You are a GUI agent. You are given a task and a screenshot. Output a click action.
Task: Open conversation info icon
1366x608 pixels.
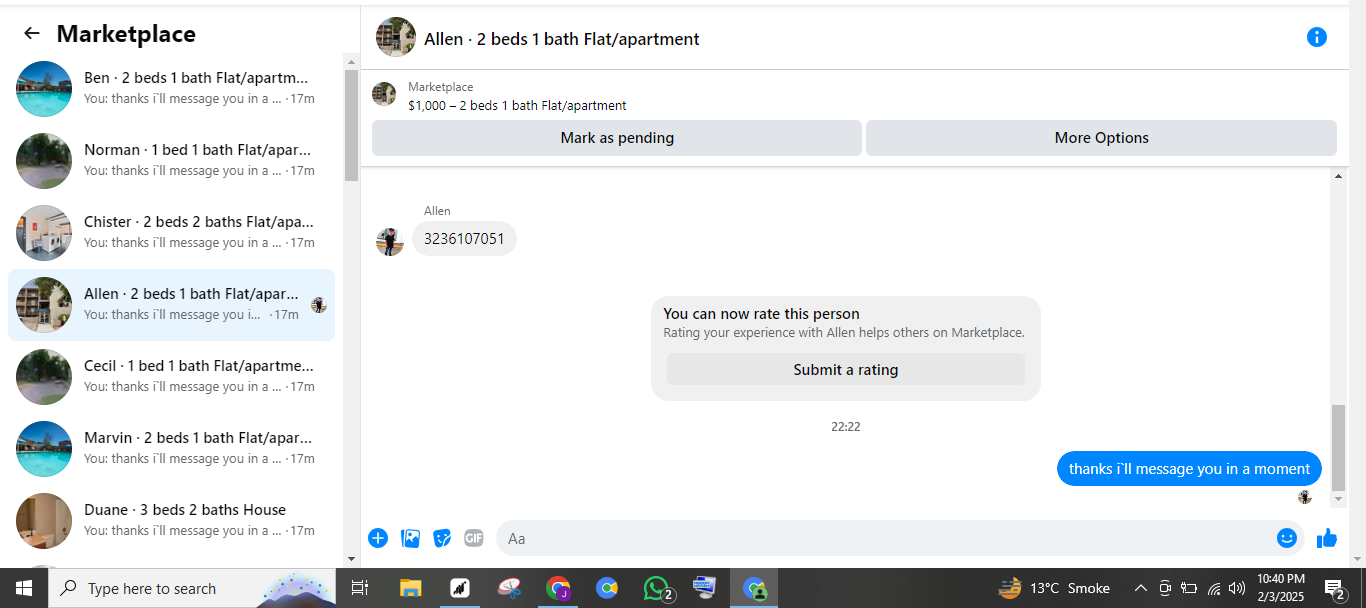click(x=1317, y=37)
